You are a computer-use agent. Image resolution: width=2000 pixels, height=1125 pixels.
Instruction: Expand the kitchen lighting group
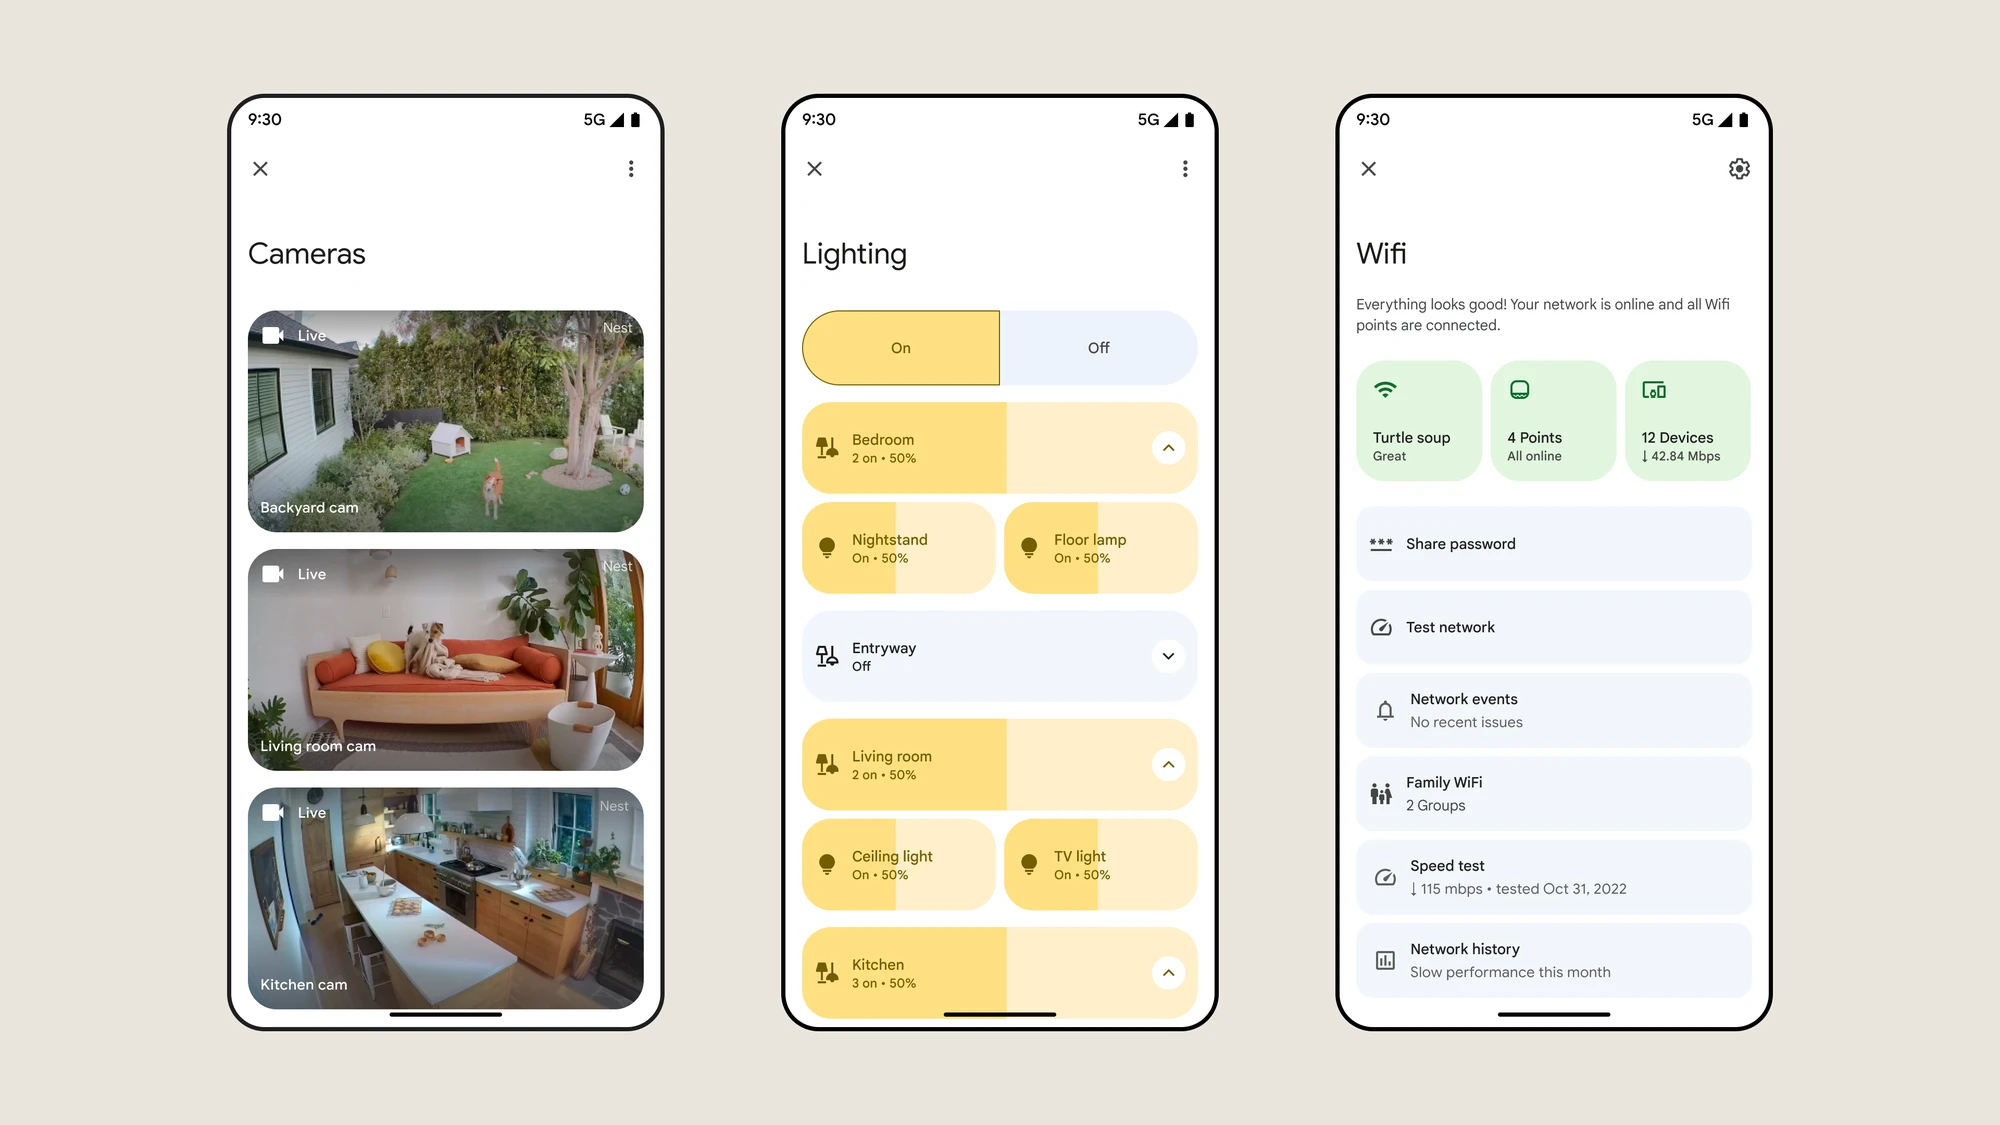click(x=1168, y=973)
